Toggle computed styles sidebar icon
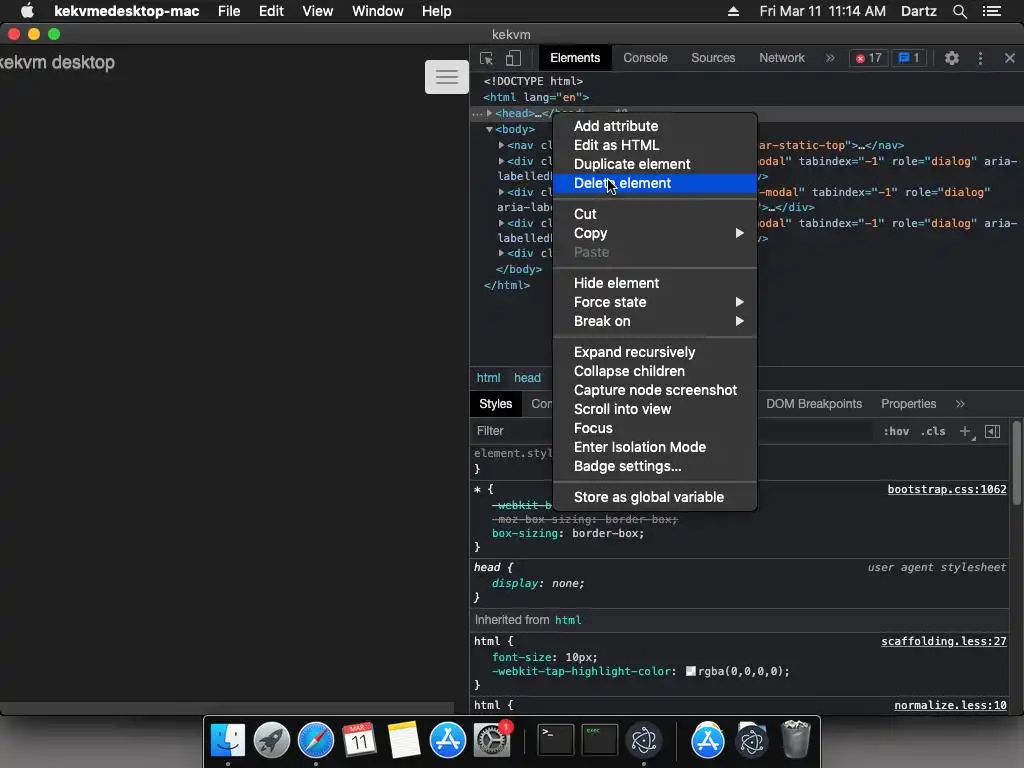1024x768 pixels. [x=993, y=431]
